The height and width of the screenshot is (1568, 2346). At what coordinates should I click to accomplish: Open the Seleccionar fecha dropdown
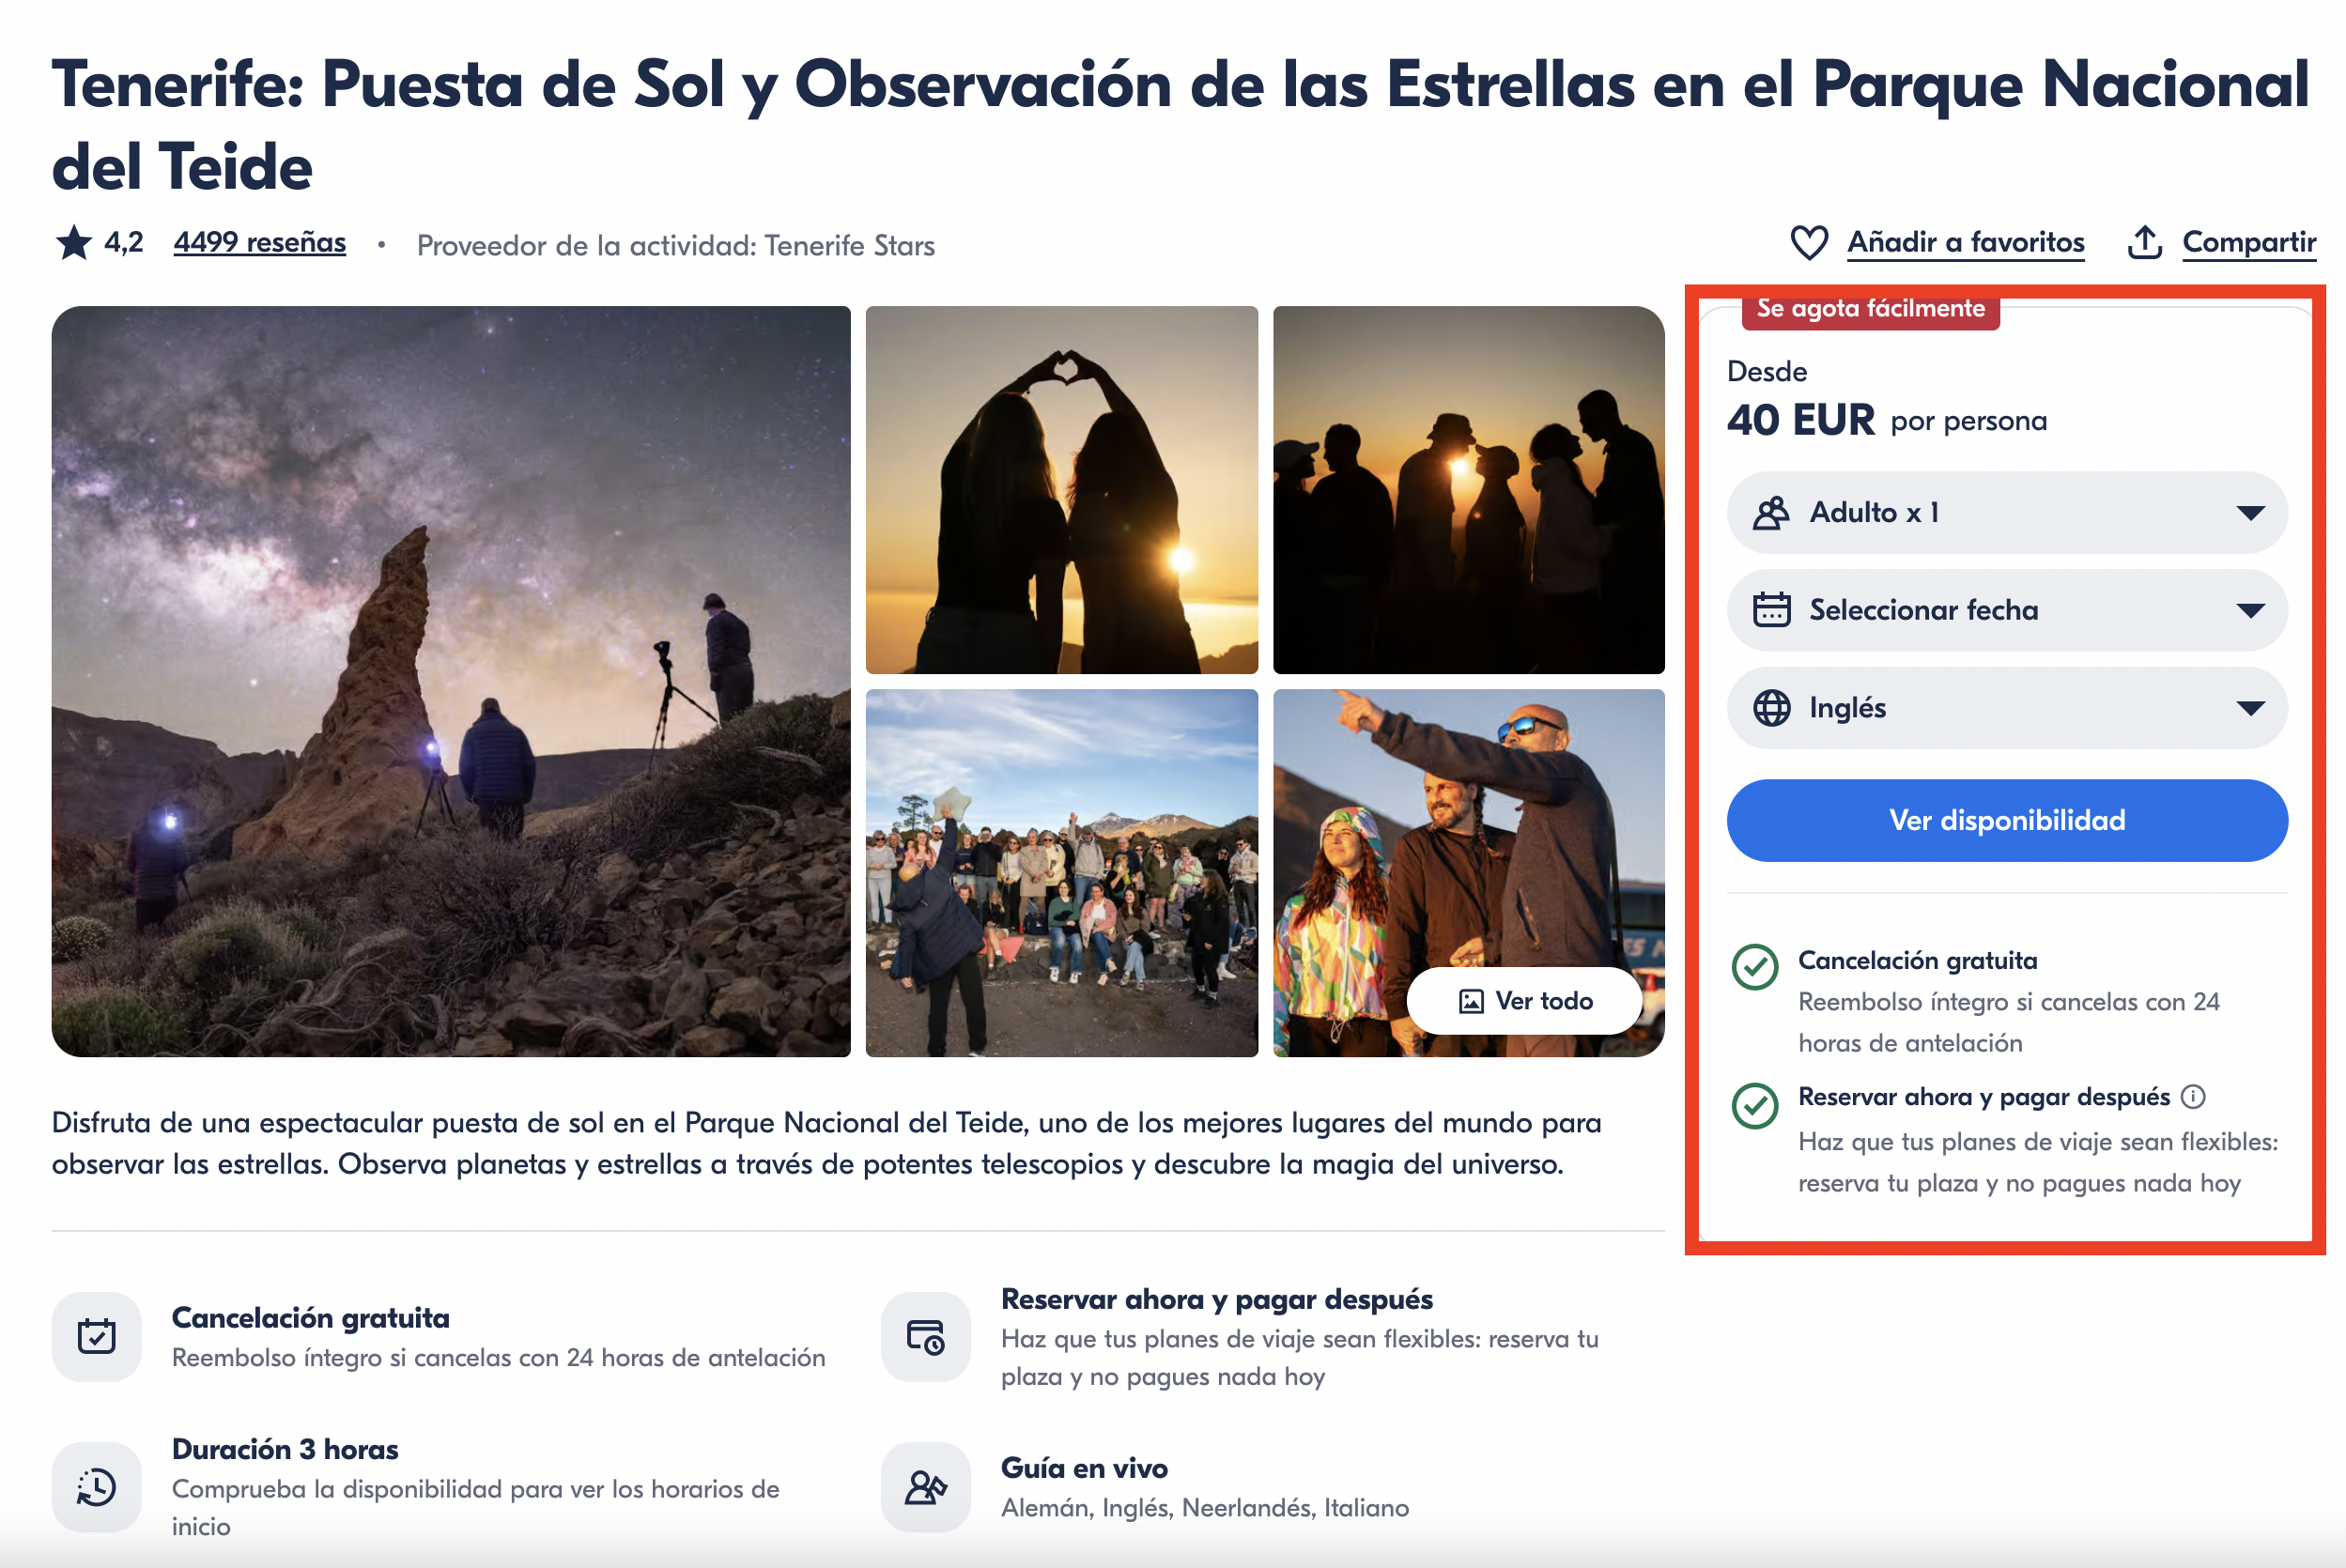click(x=2007, y=610)
